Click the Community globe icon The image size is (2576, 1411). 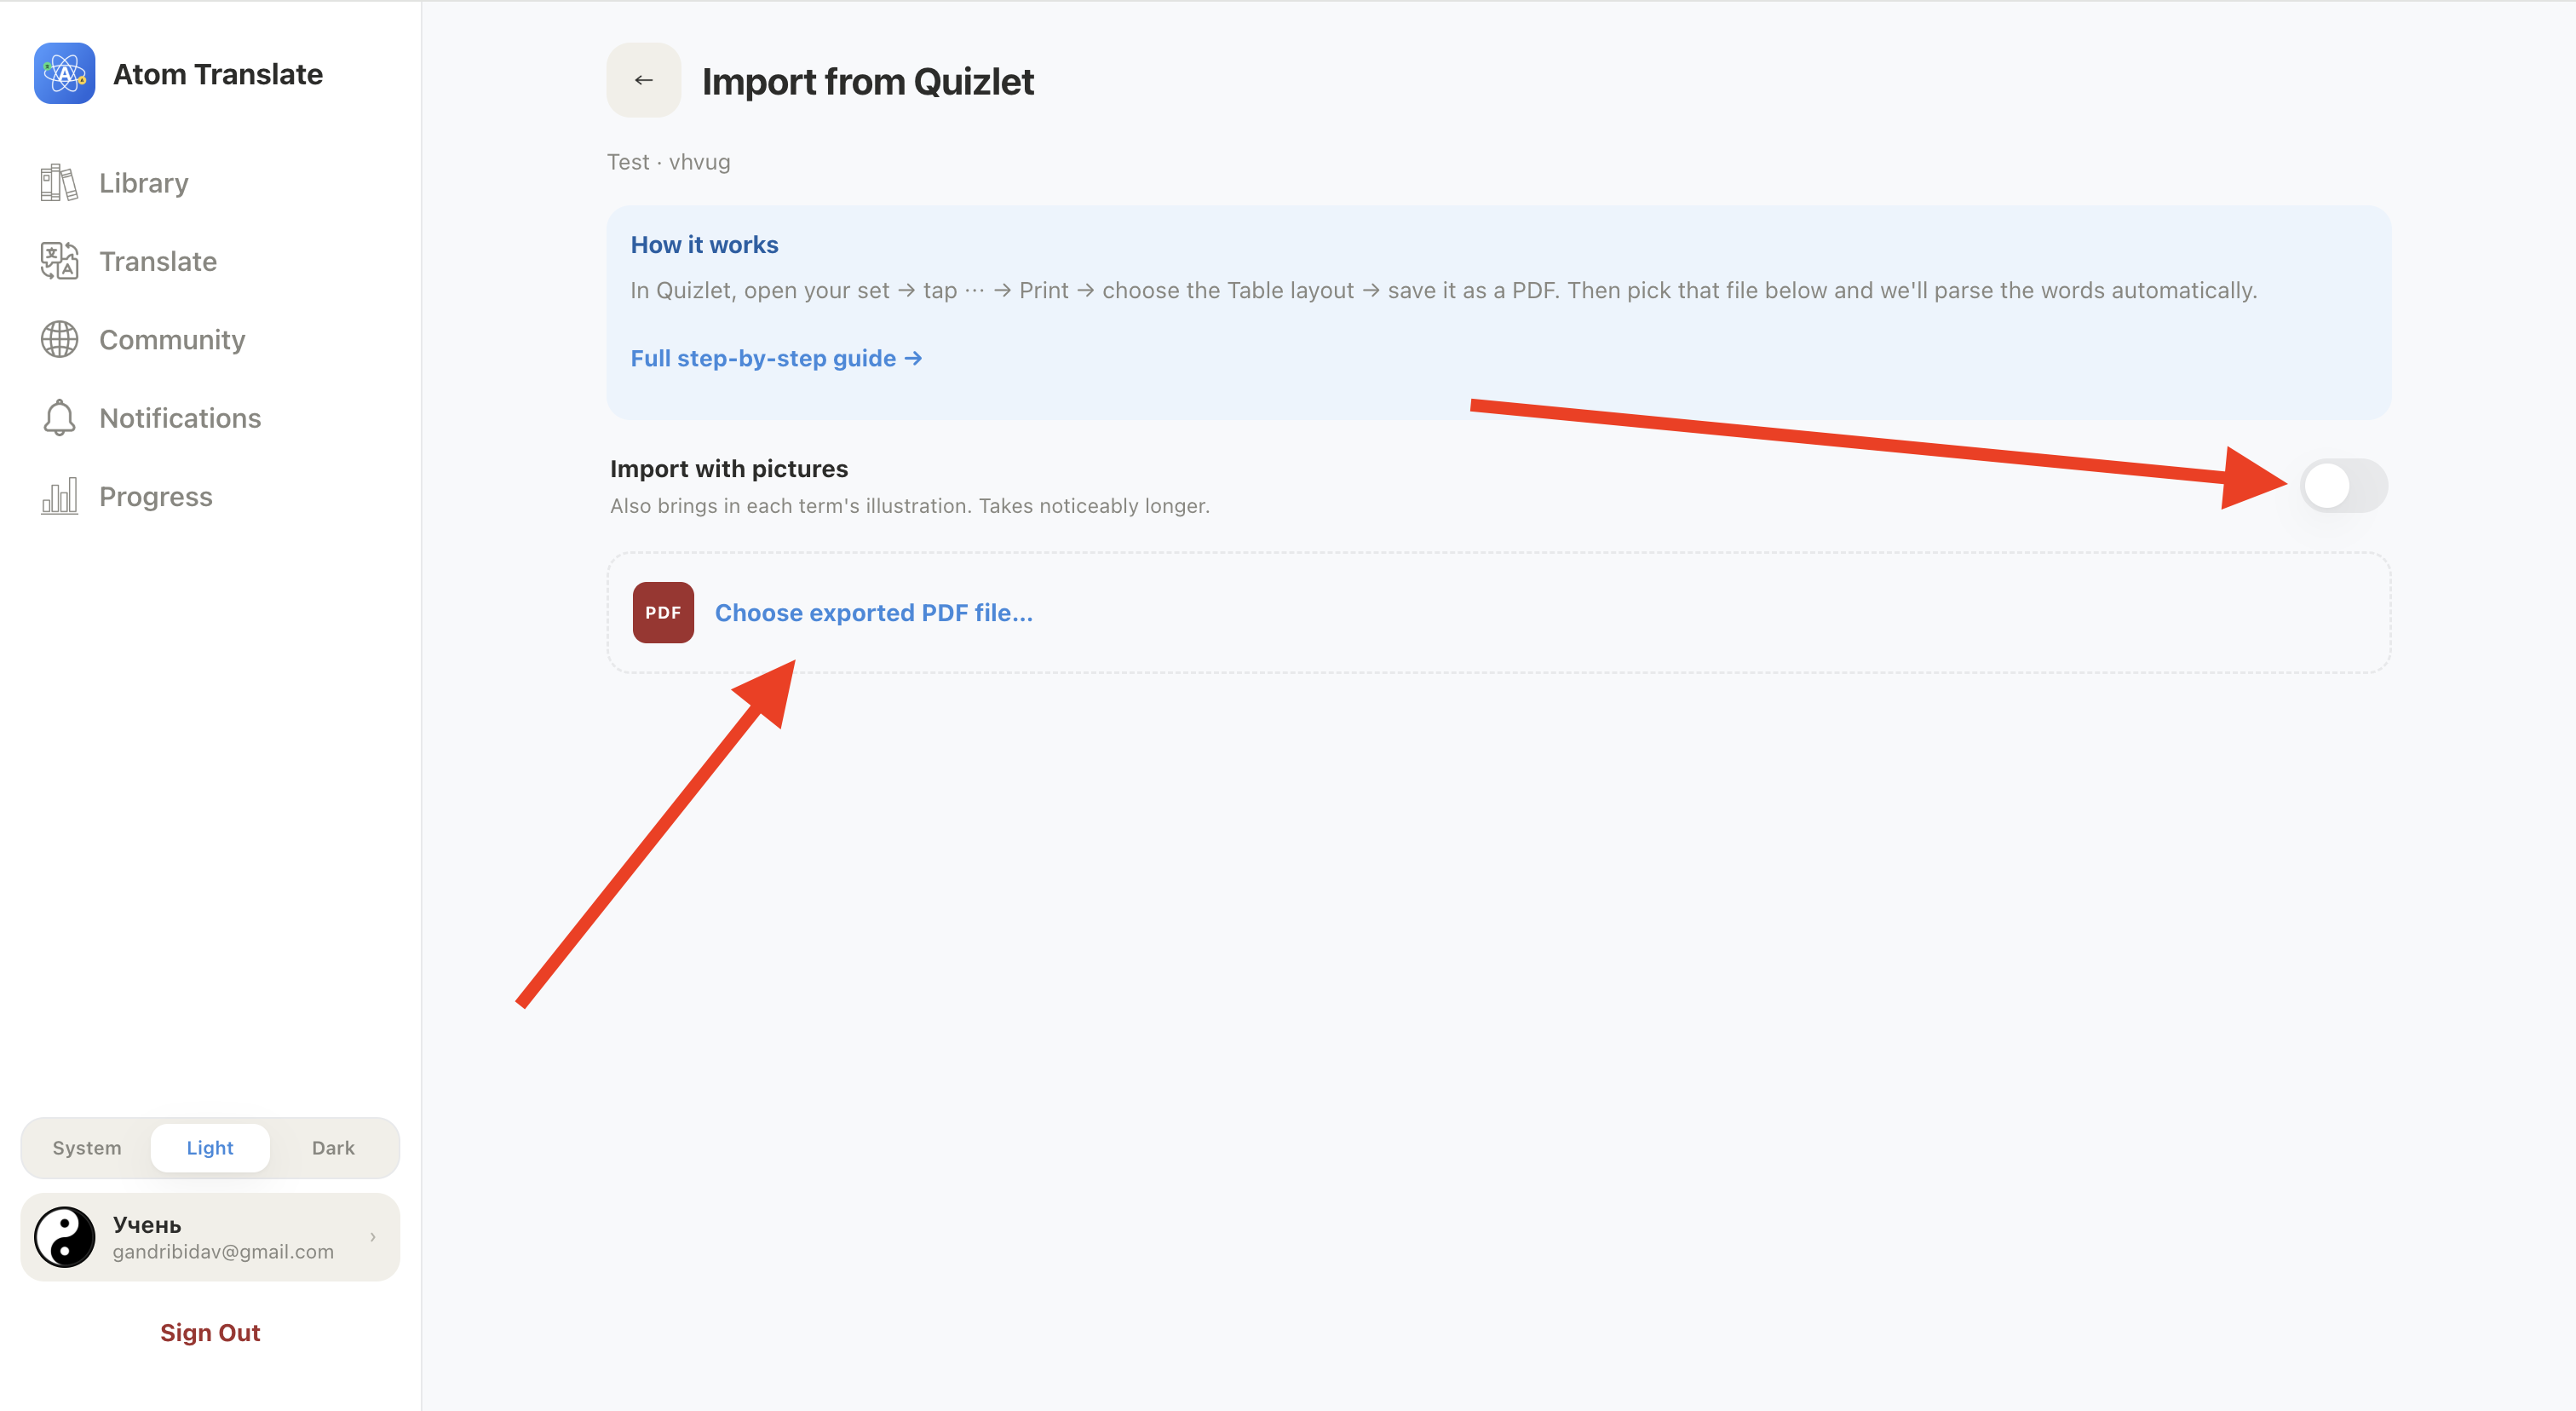tap(59, 340)
